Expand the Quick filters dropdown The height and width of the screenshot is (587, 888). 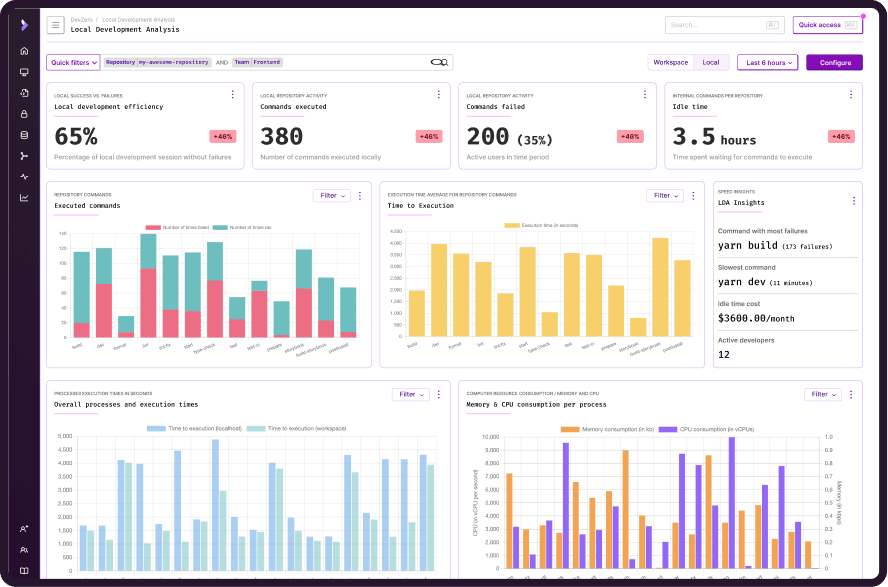click(x=73, y=62)
